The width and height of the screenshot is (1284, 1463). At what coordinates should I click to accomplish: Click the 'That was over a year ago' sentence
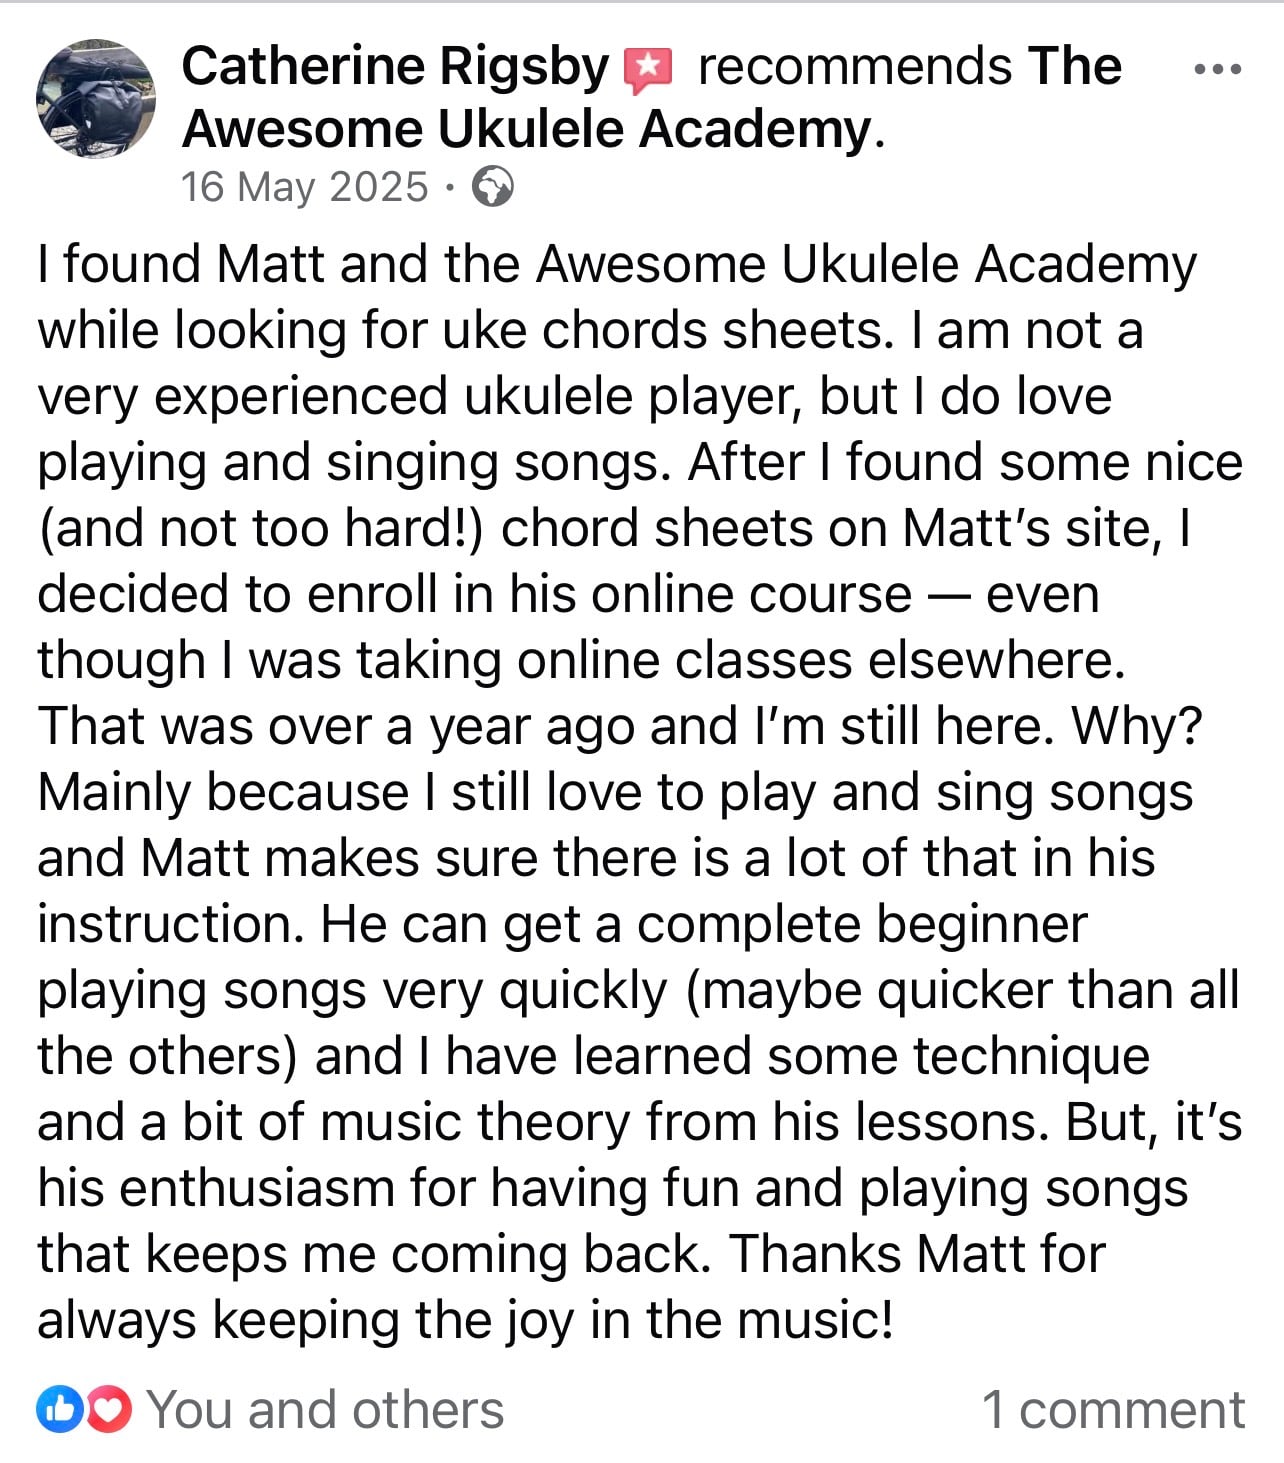coord(336,727)
